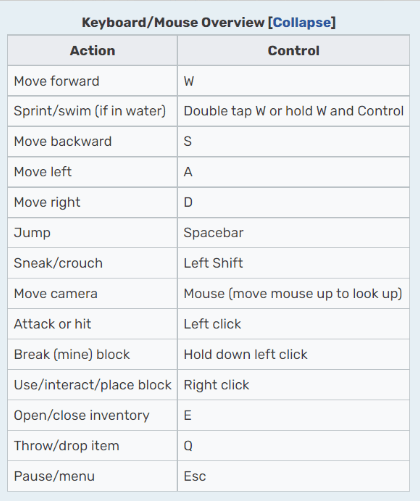Click the Action column header
420x501 pixels.
(x=92, y=50)
